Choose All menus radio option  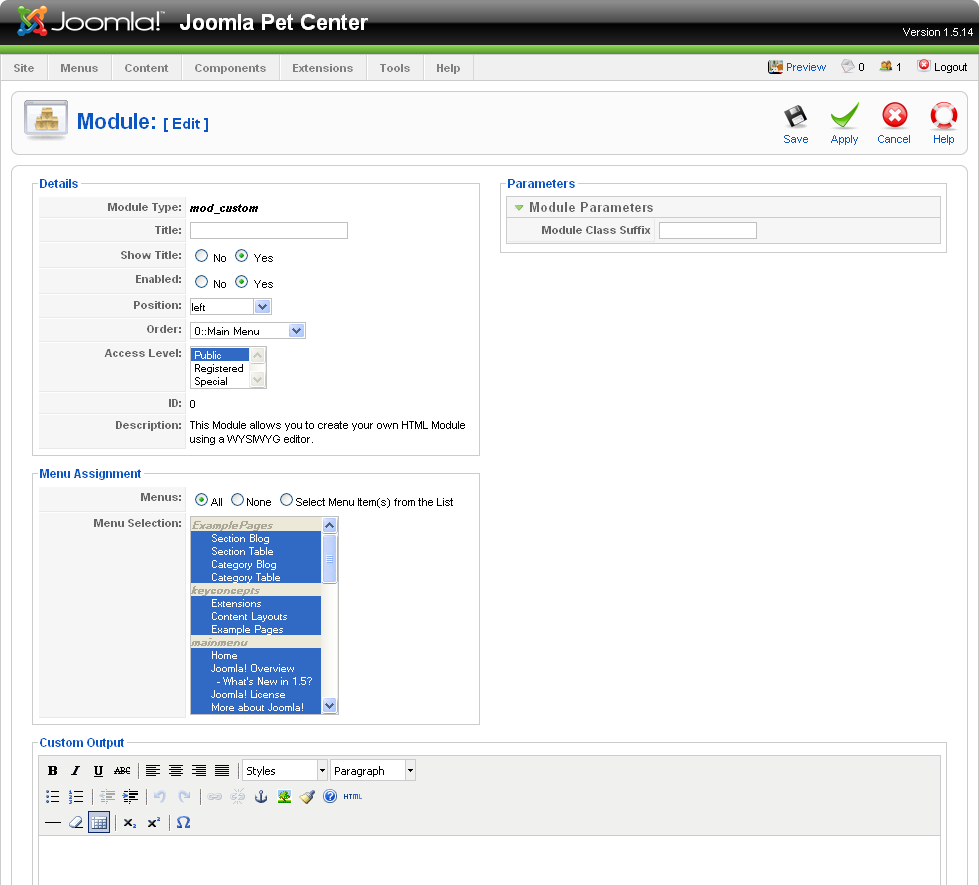click(x=201, y=500)
